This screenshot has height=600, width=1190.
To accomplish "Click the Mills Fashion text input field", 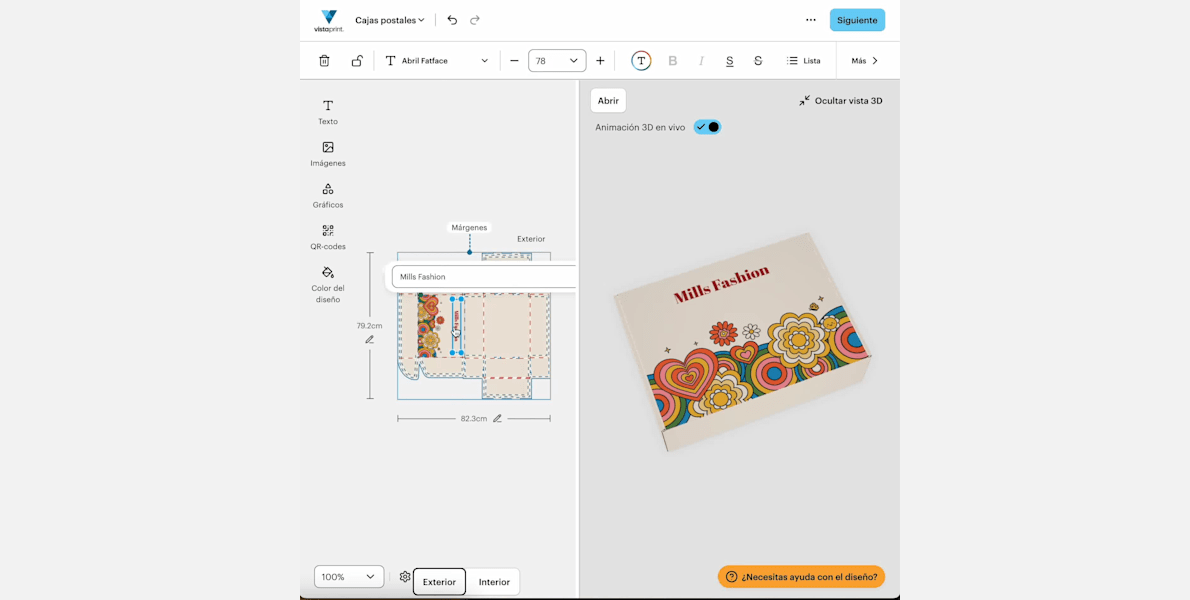I will tap(484, 277).
